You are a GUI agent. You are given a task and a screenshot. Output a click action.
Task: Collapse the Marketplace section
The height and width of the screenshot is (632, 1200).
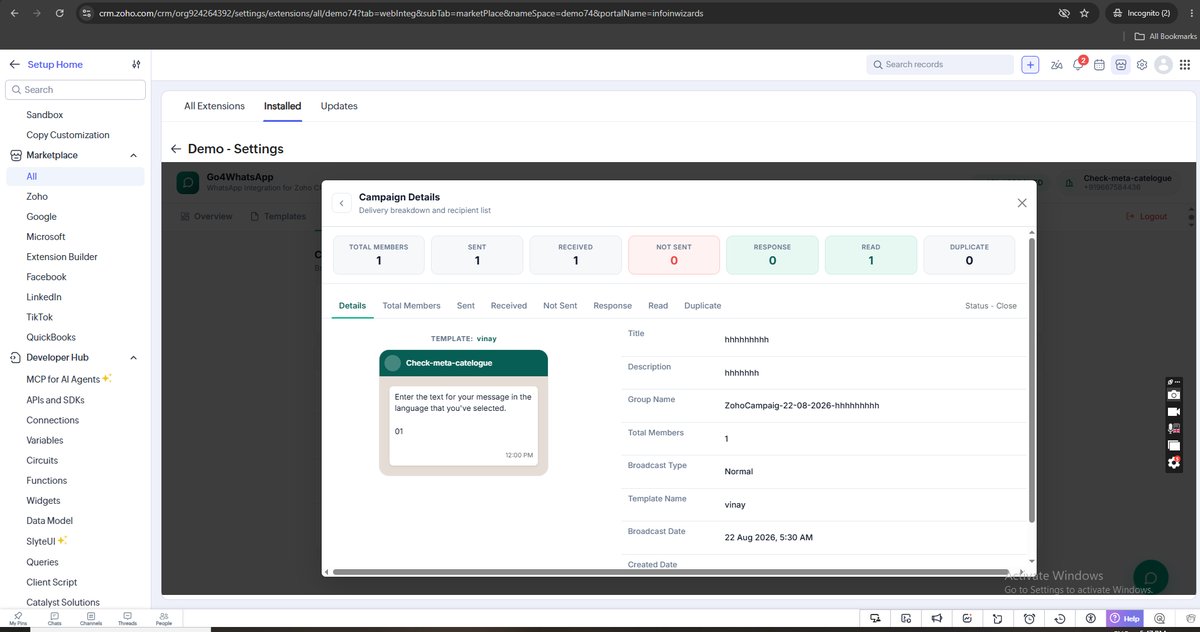point(134,156)
